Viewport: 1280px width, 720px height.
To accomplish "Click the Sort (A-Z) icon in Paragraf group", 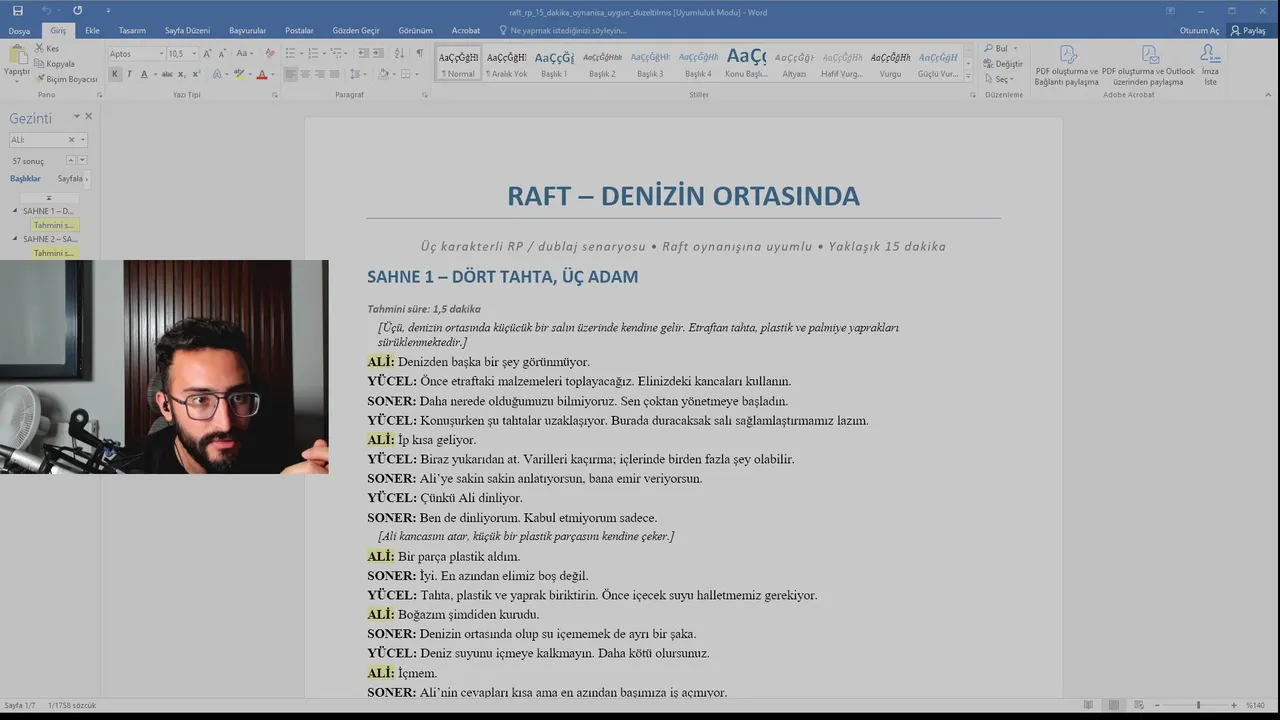I will [400, 53].
